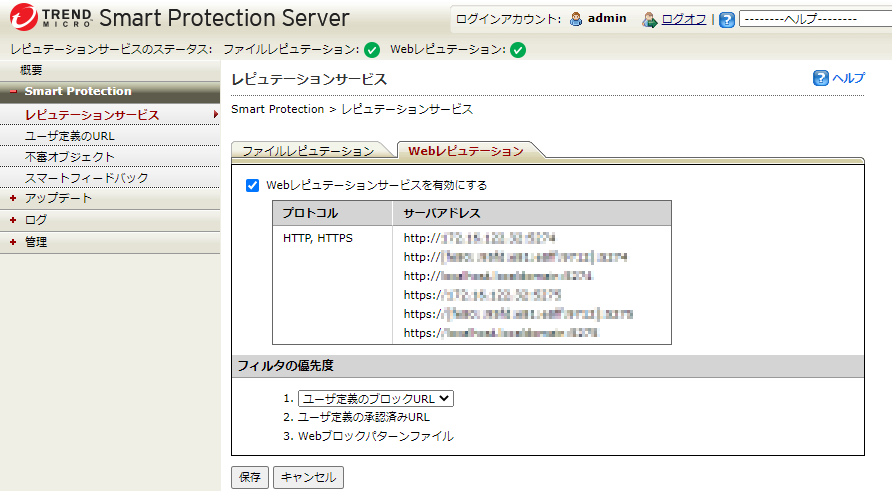Open the ヘルプ dropdown in the header
892x491 pixels.
coord(811,19)
